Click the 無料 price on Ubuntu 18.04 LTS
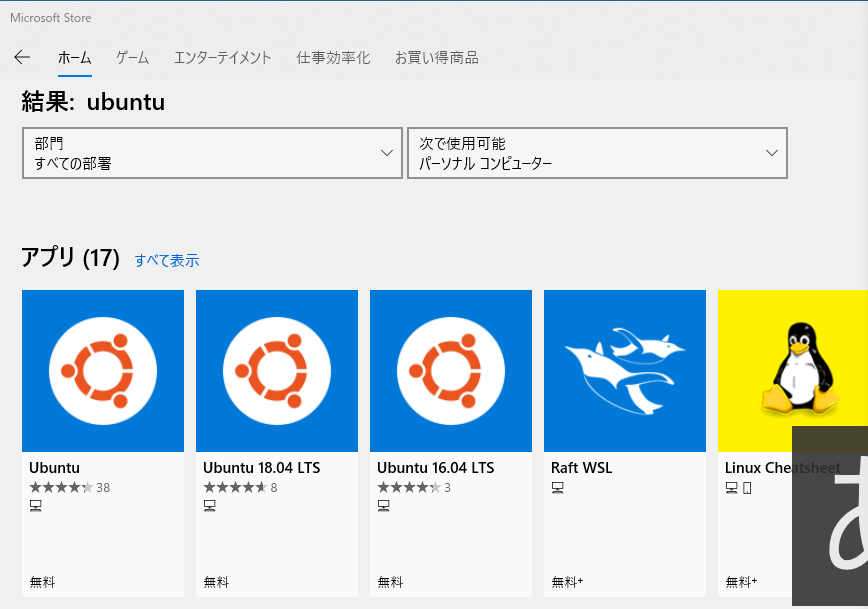This screenshot has height=609, width=868. click(x=216, y=582)
